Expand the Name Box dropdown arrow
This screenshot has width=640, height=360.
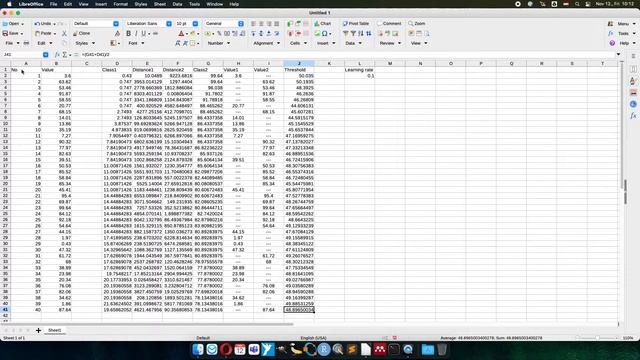[x=46, y=55]
